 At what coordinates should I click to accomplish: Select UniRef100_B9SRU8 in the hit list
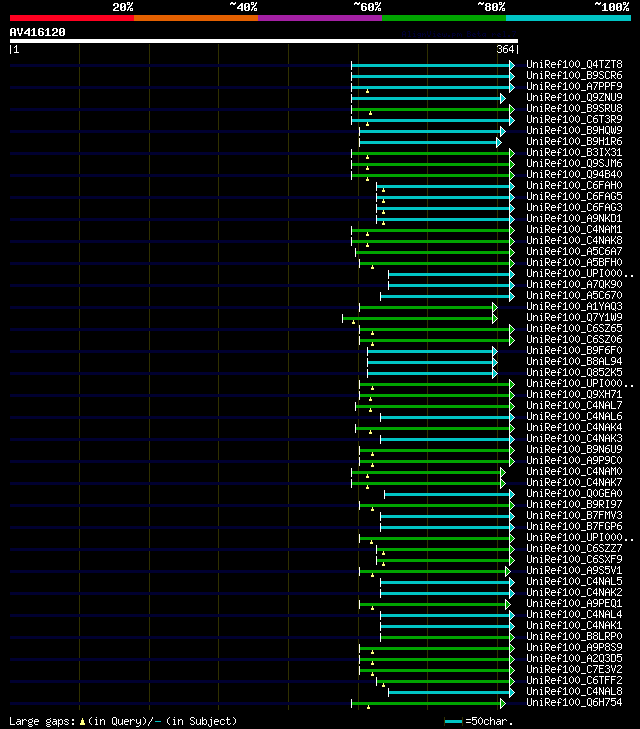[x=574, y=108]
